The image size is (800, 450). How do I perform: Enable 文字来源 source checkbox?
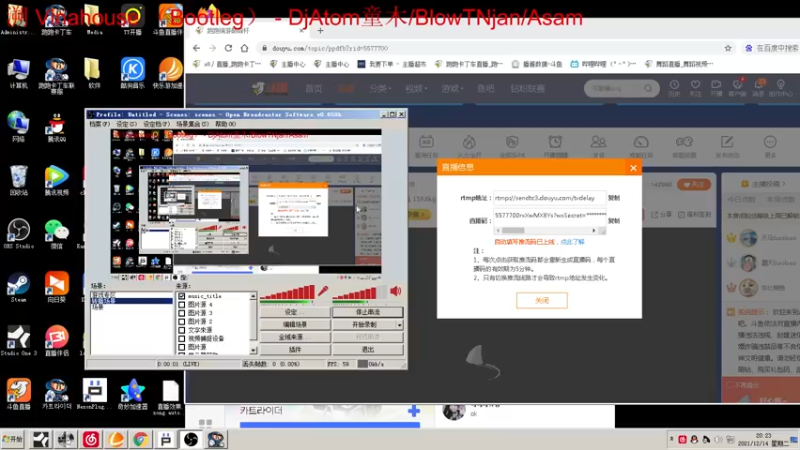[182, 330]
